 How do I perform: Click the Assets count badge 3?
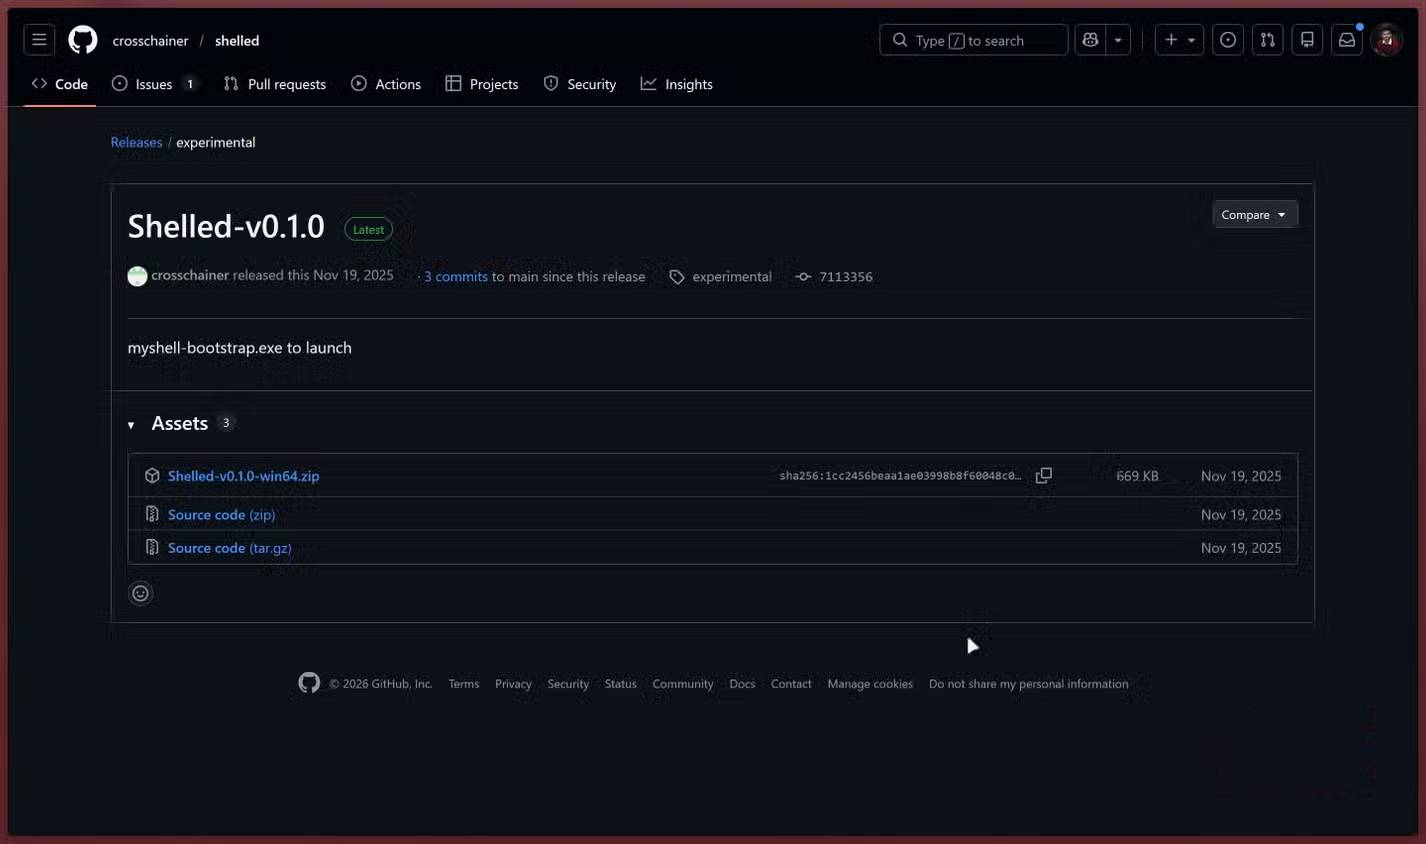click(226, 423)
